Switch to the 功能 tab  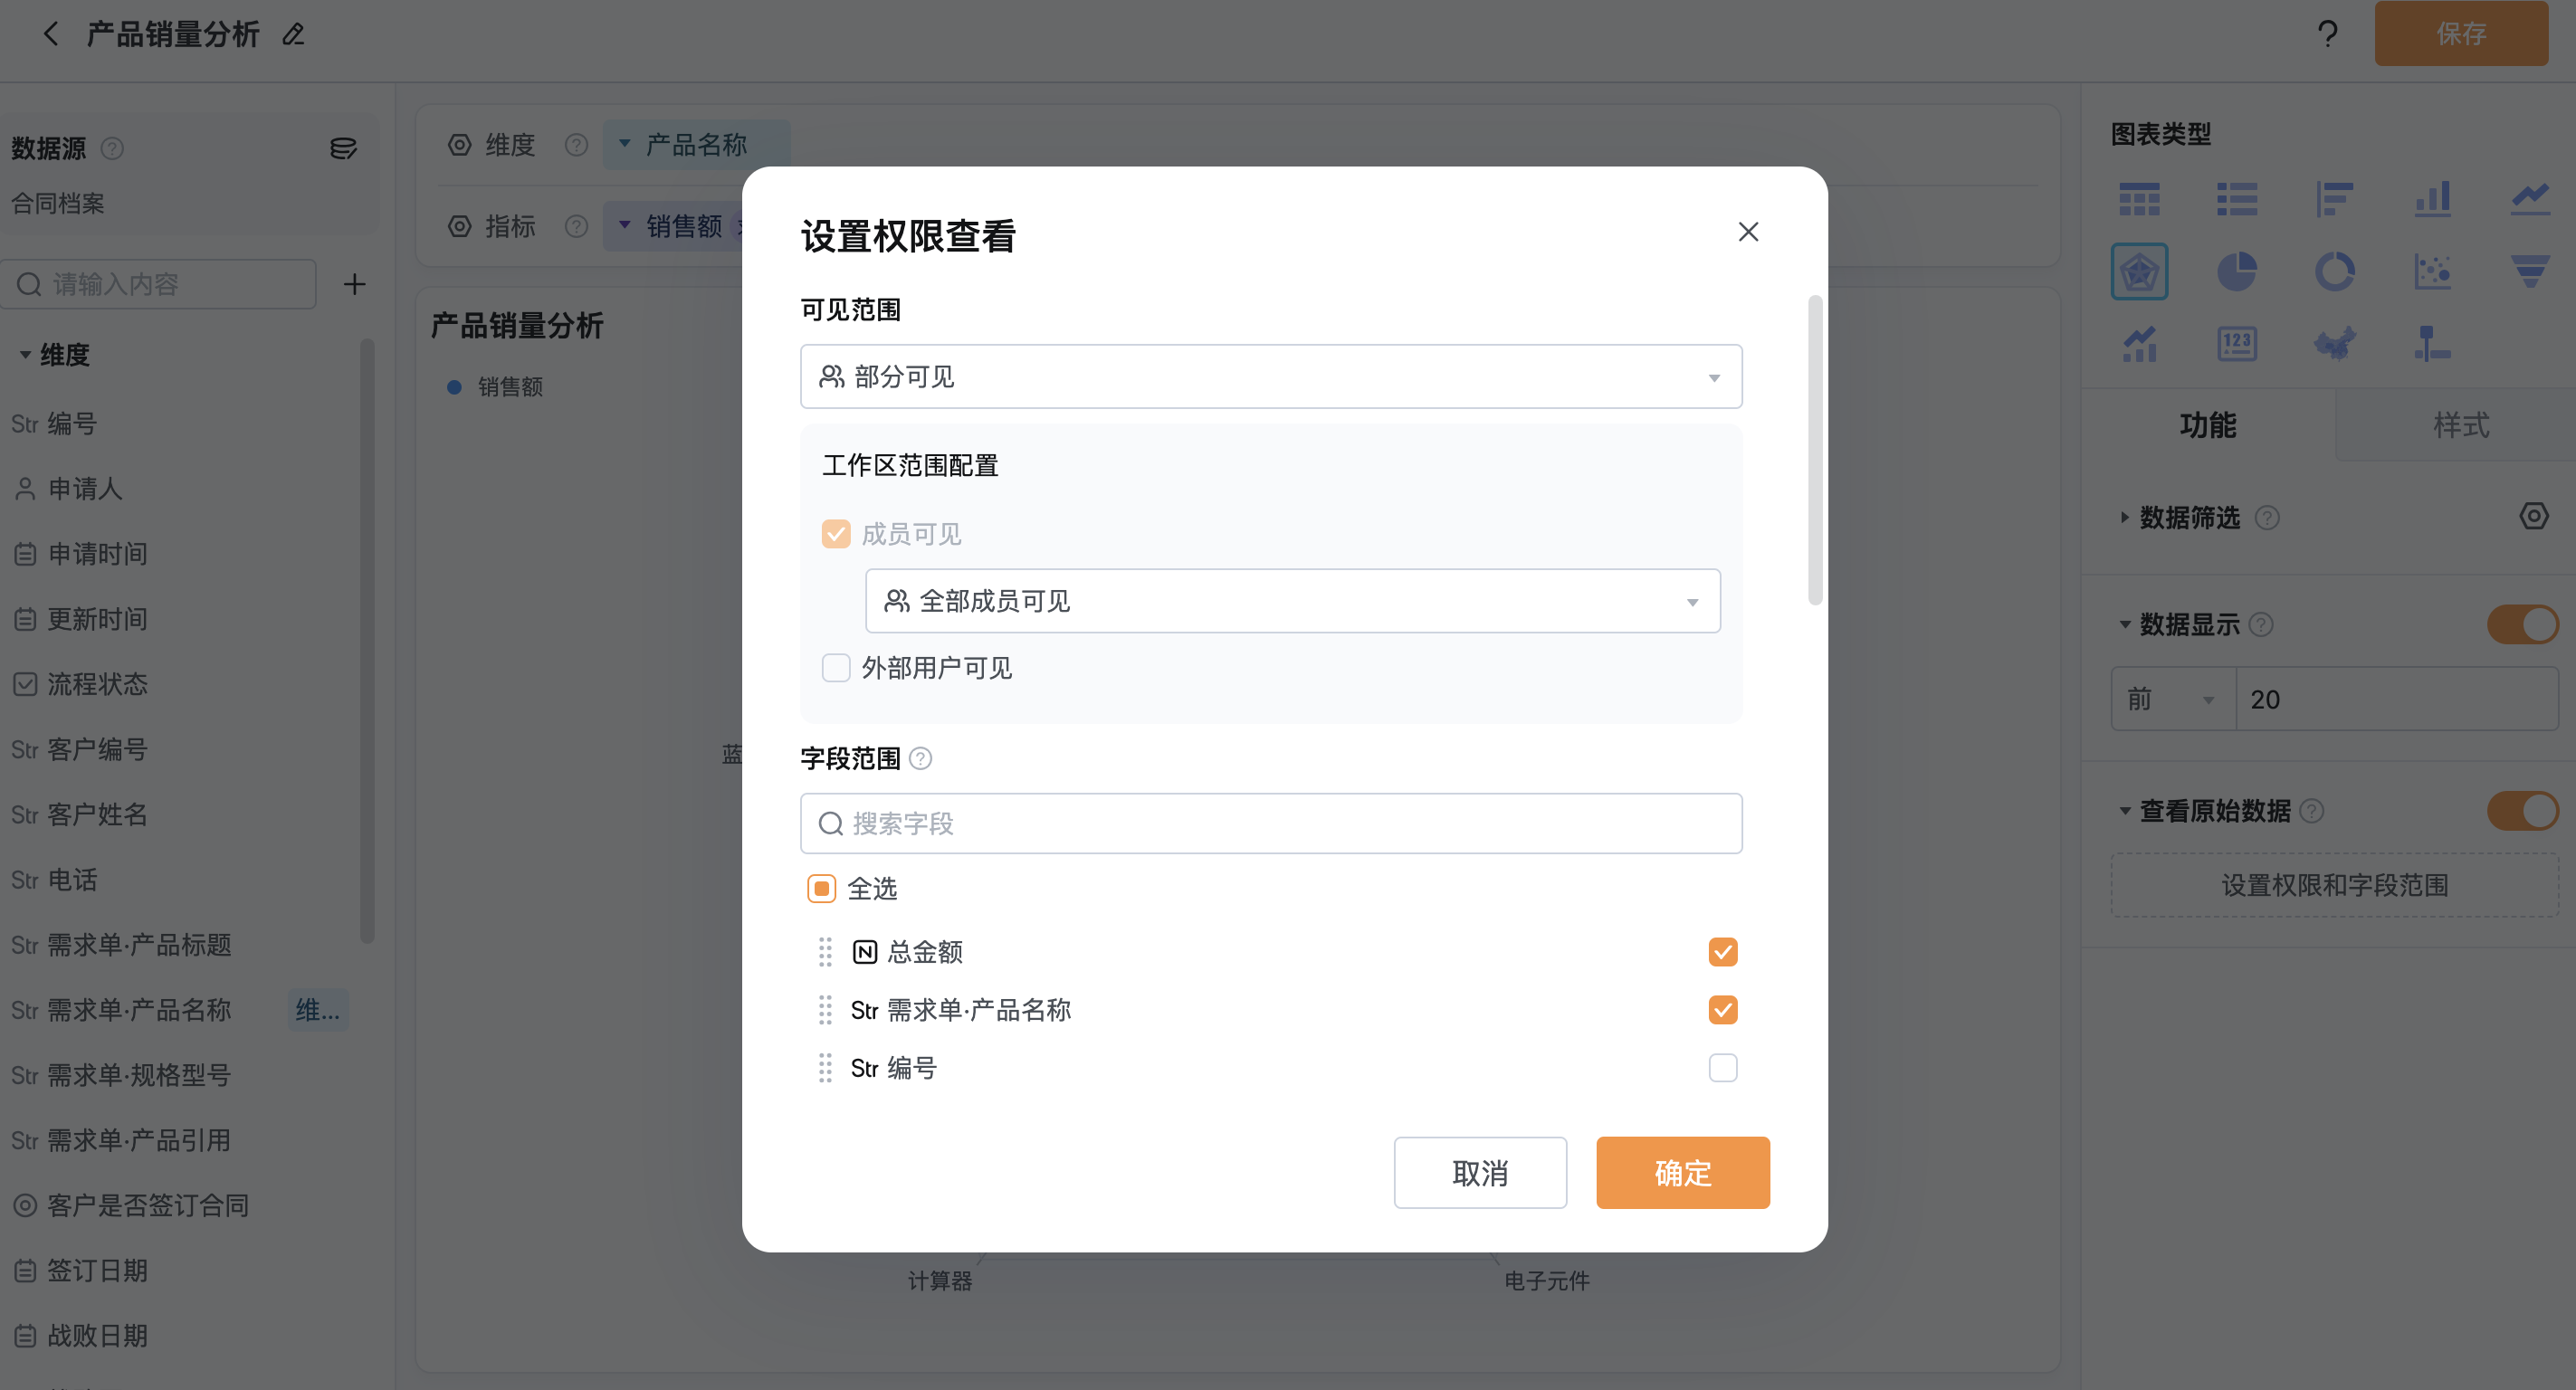coord(2207,425)
